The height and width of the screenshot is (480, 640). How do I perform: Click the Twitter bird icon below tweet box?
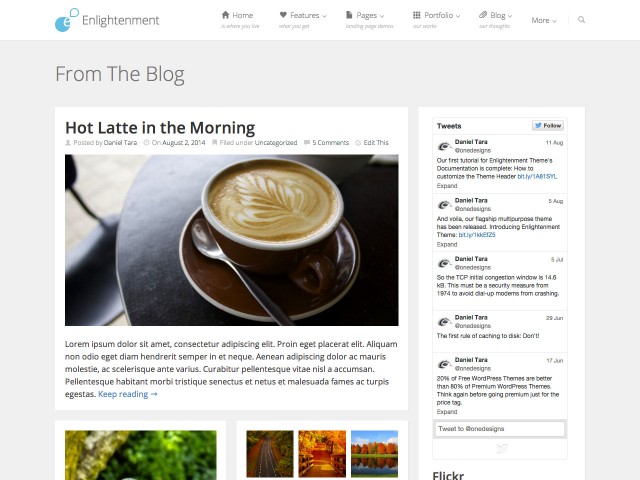[502, 449]
